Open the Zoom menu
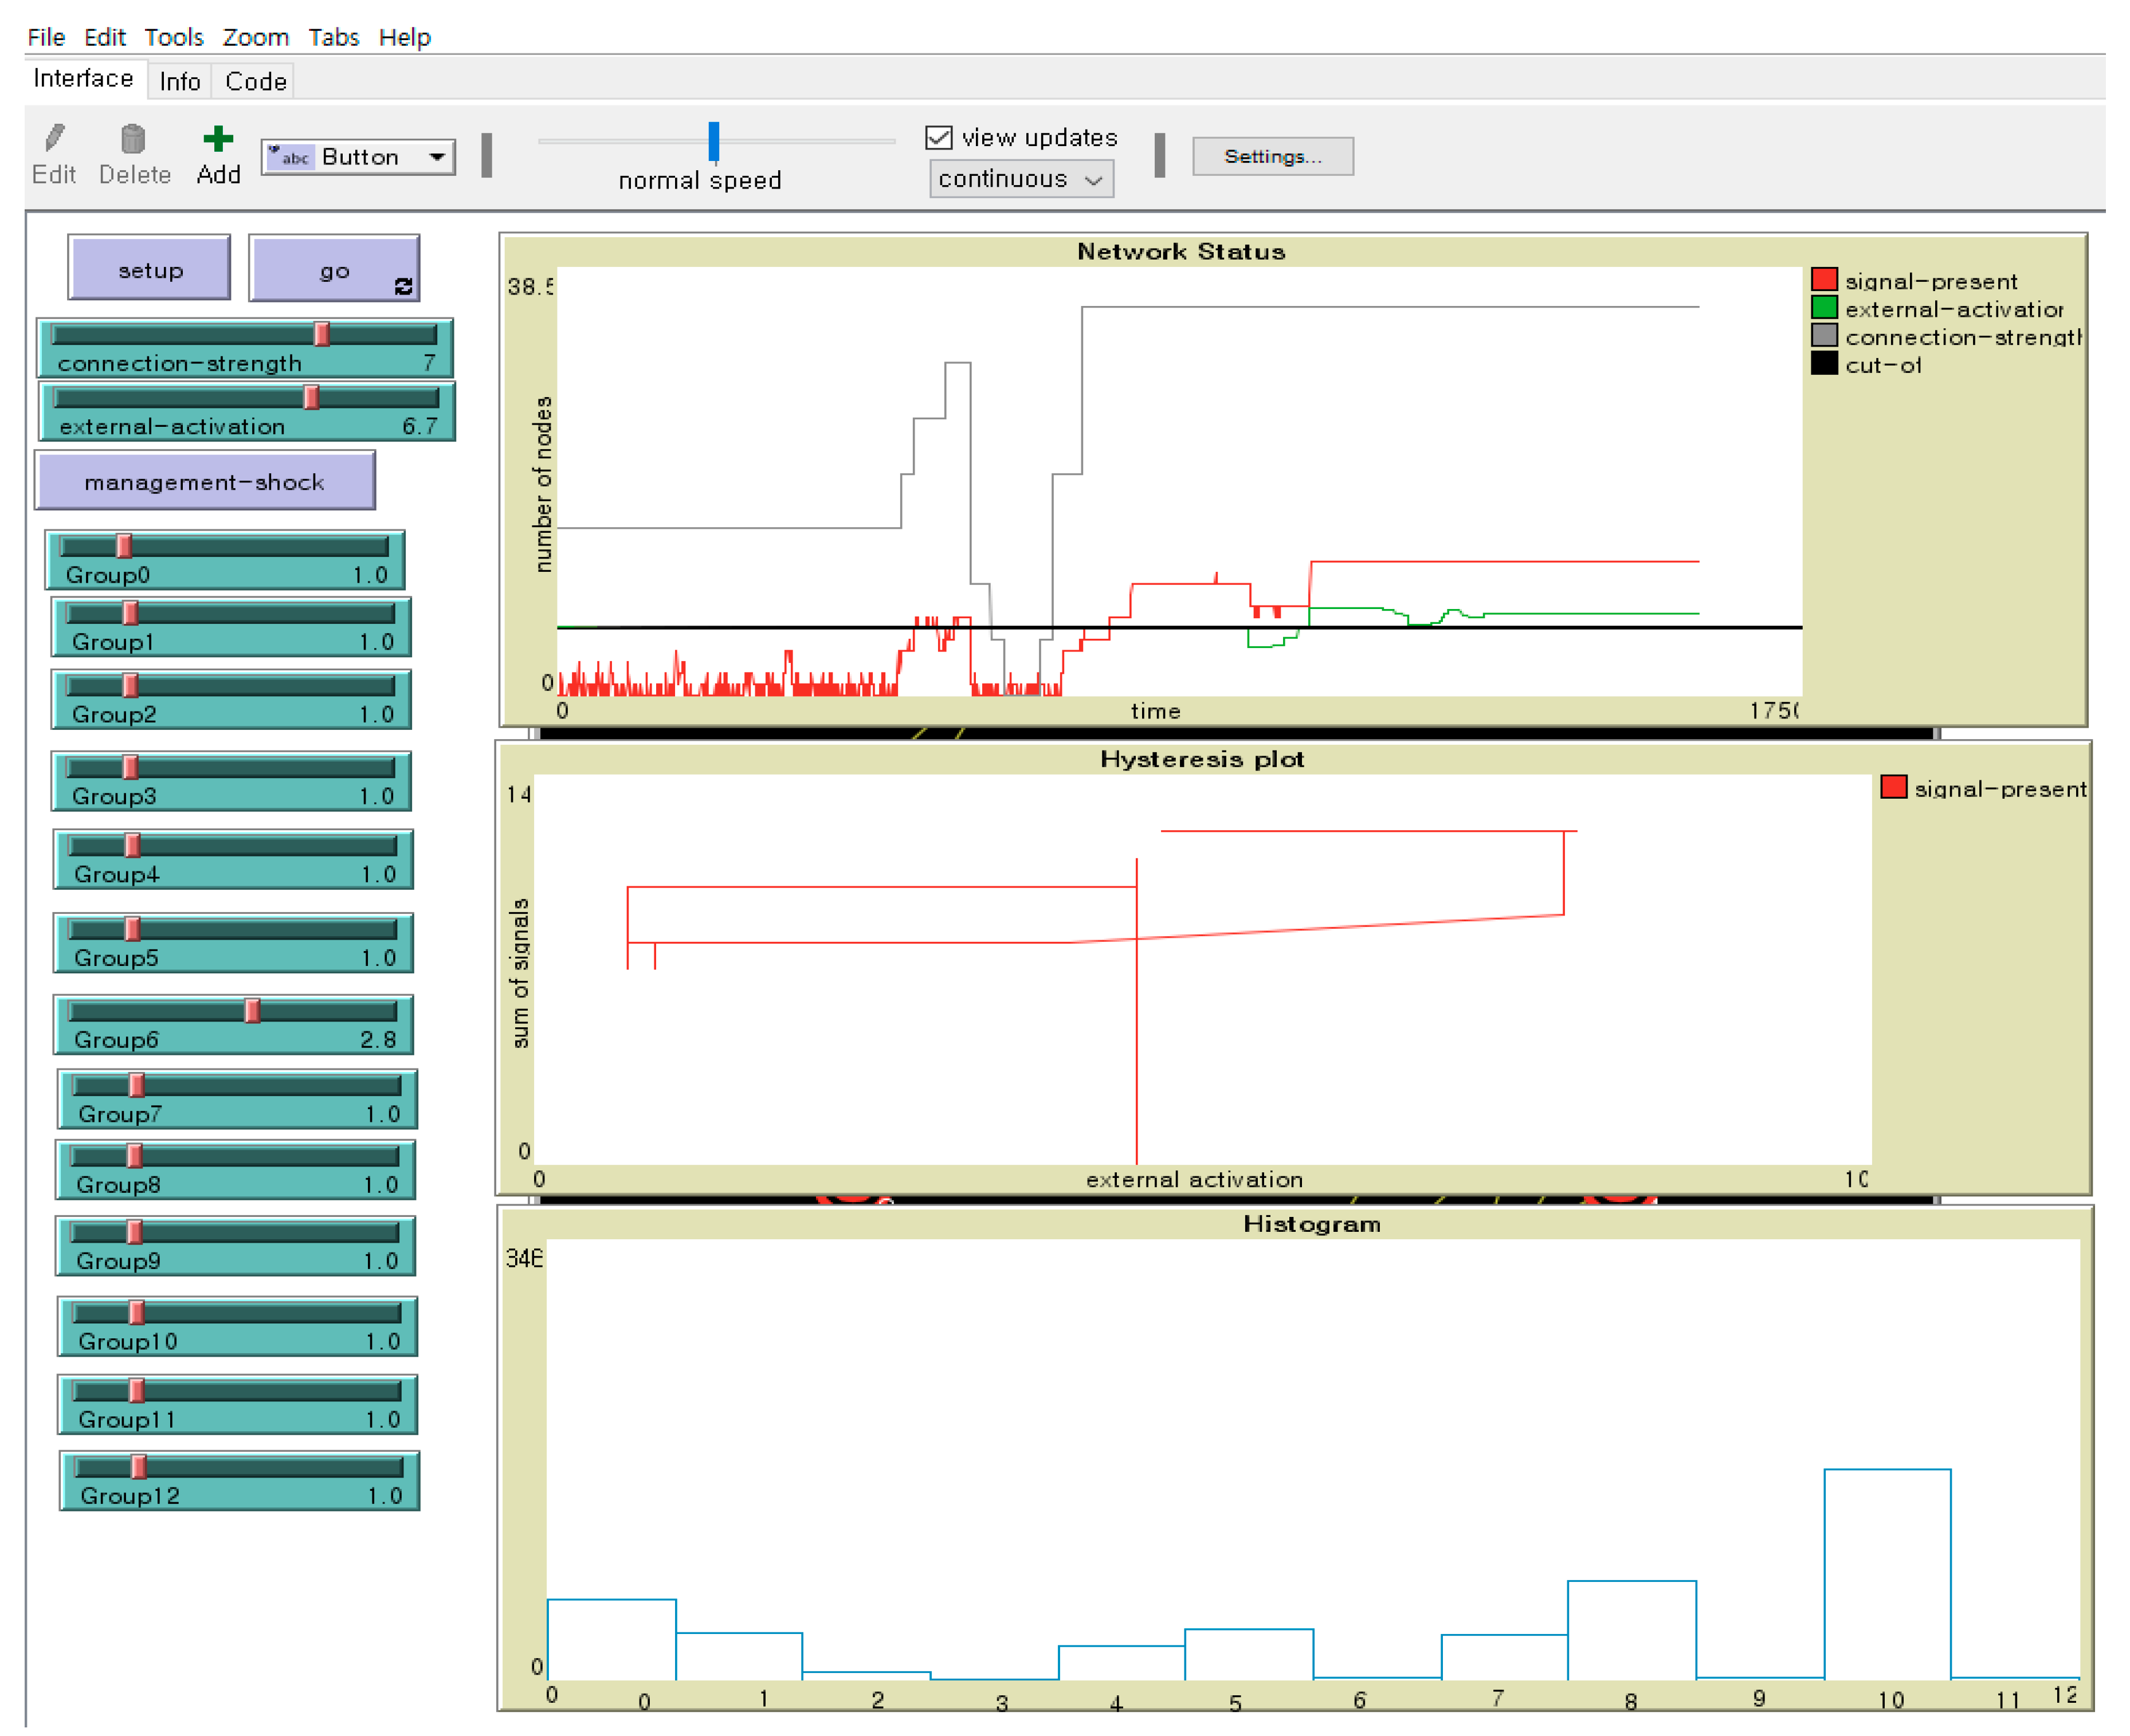Screen dimensions: 2130x1736 (255, 37)
